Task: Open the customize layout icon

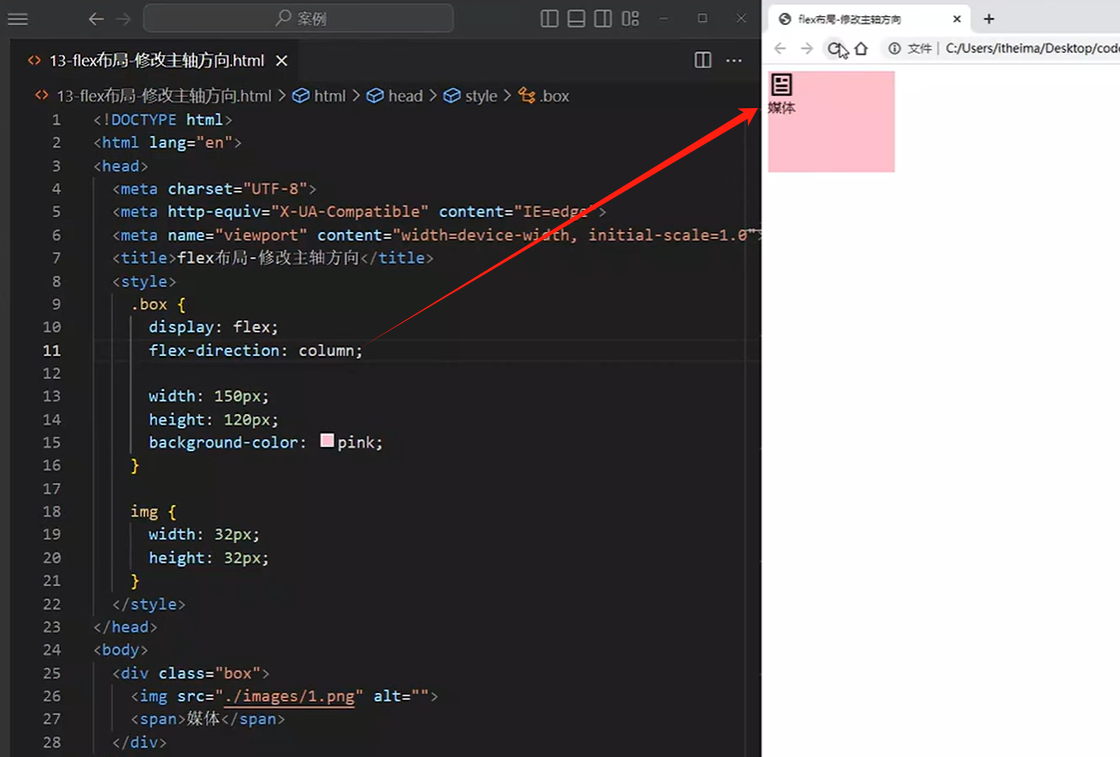Action: coord(630,19)
